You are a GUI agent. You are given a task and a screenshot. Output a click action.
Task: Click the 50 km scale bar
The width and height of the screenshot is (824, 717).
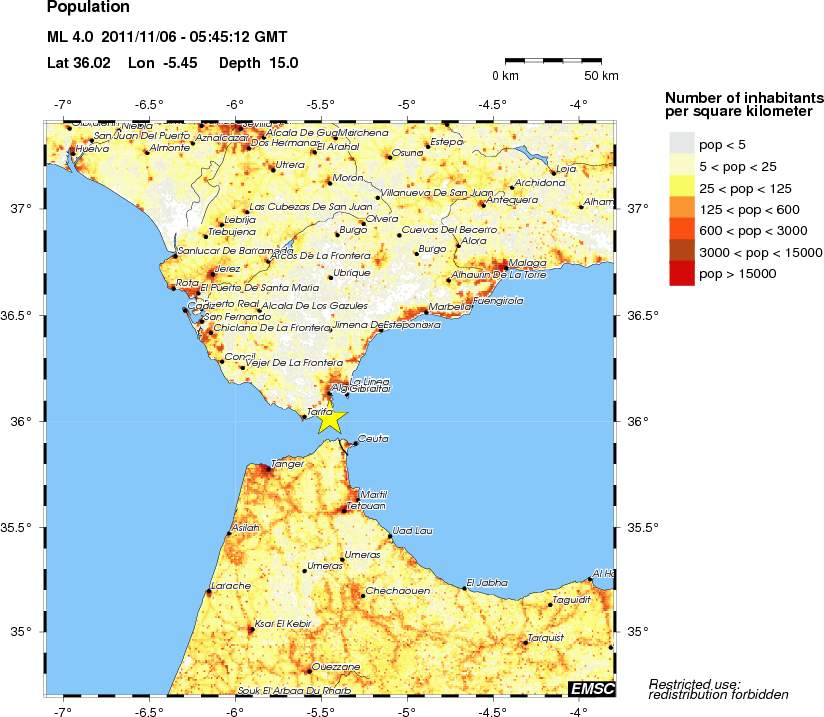coord(552,61)
